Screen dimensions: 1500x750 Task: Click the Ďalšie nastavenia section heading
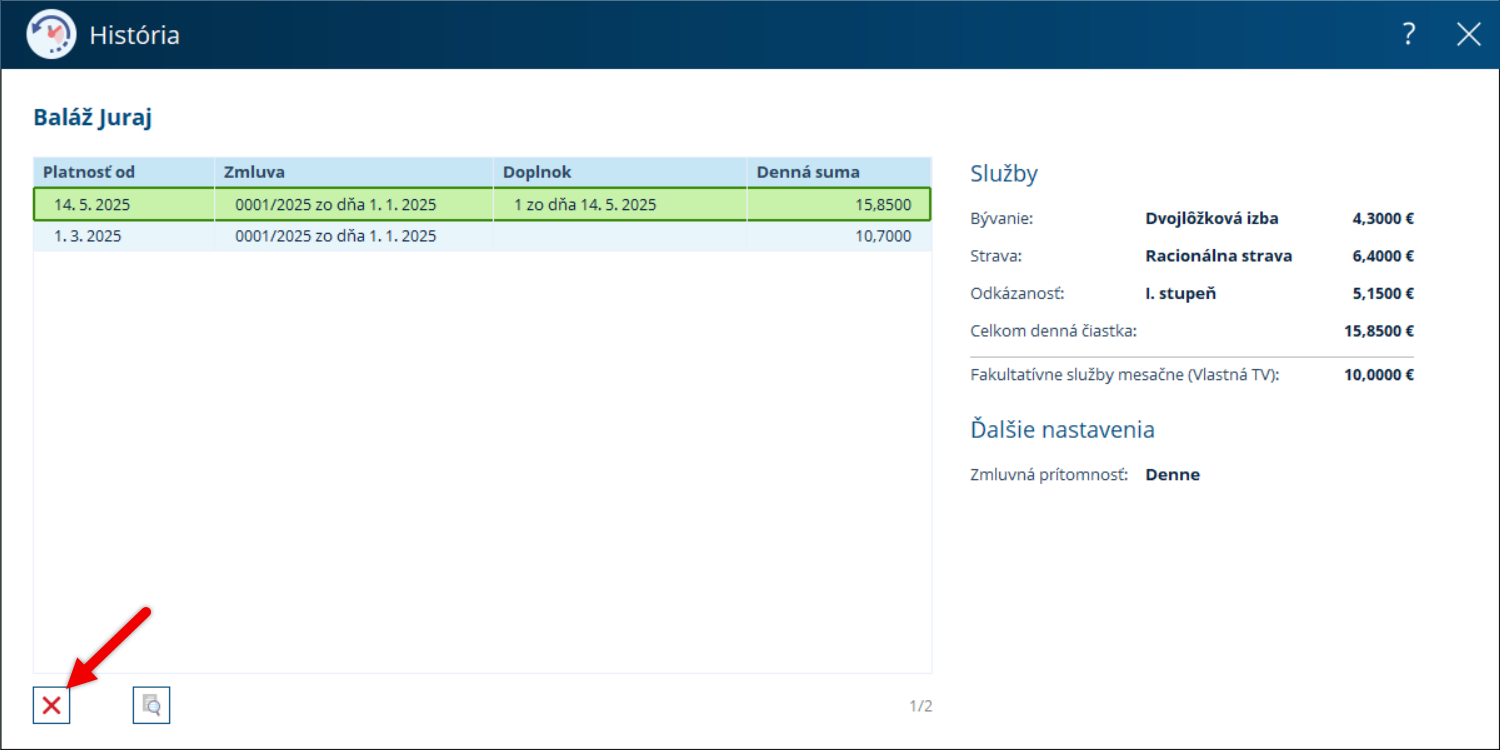pyautogui.click(x=1062, y=430)
